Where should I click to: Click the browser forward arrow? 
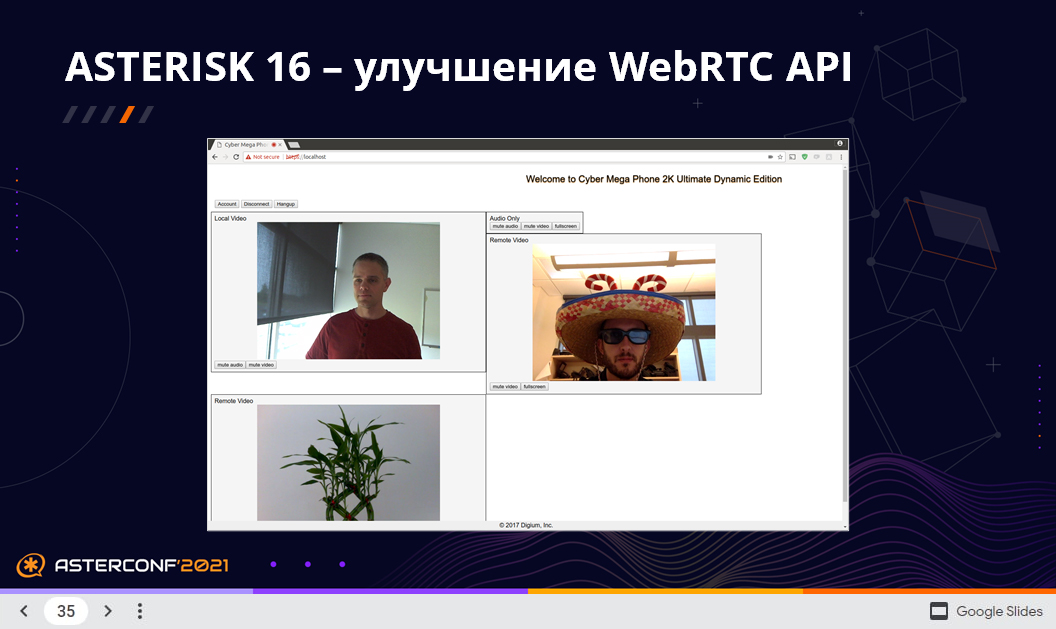tap(224, 157)
